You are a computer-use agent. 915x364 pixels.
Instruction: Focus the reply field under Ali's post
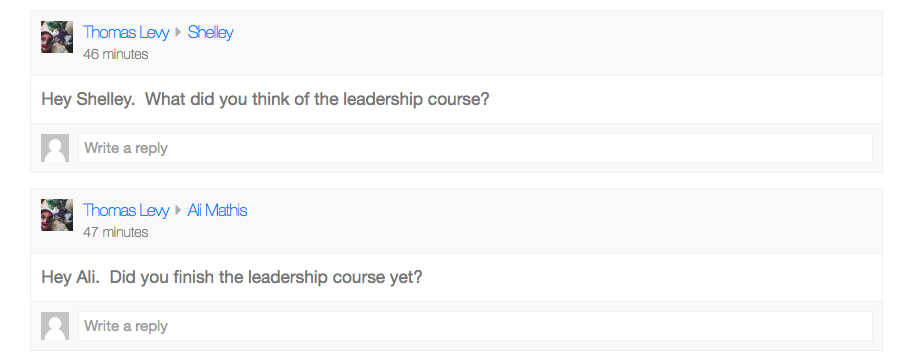tap(475, 326)
